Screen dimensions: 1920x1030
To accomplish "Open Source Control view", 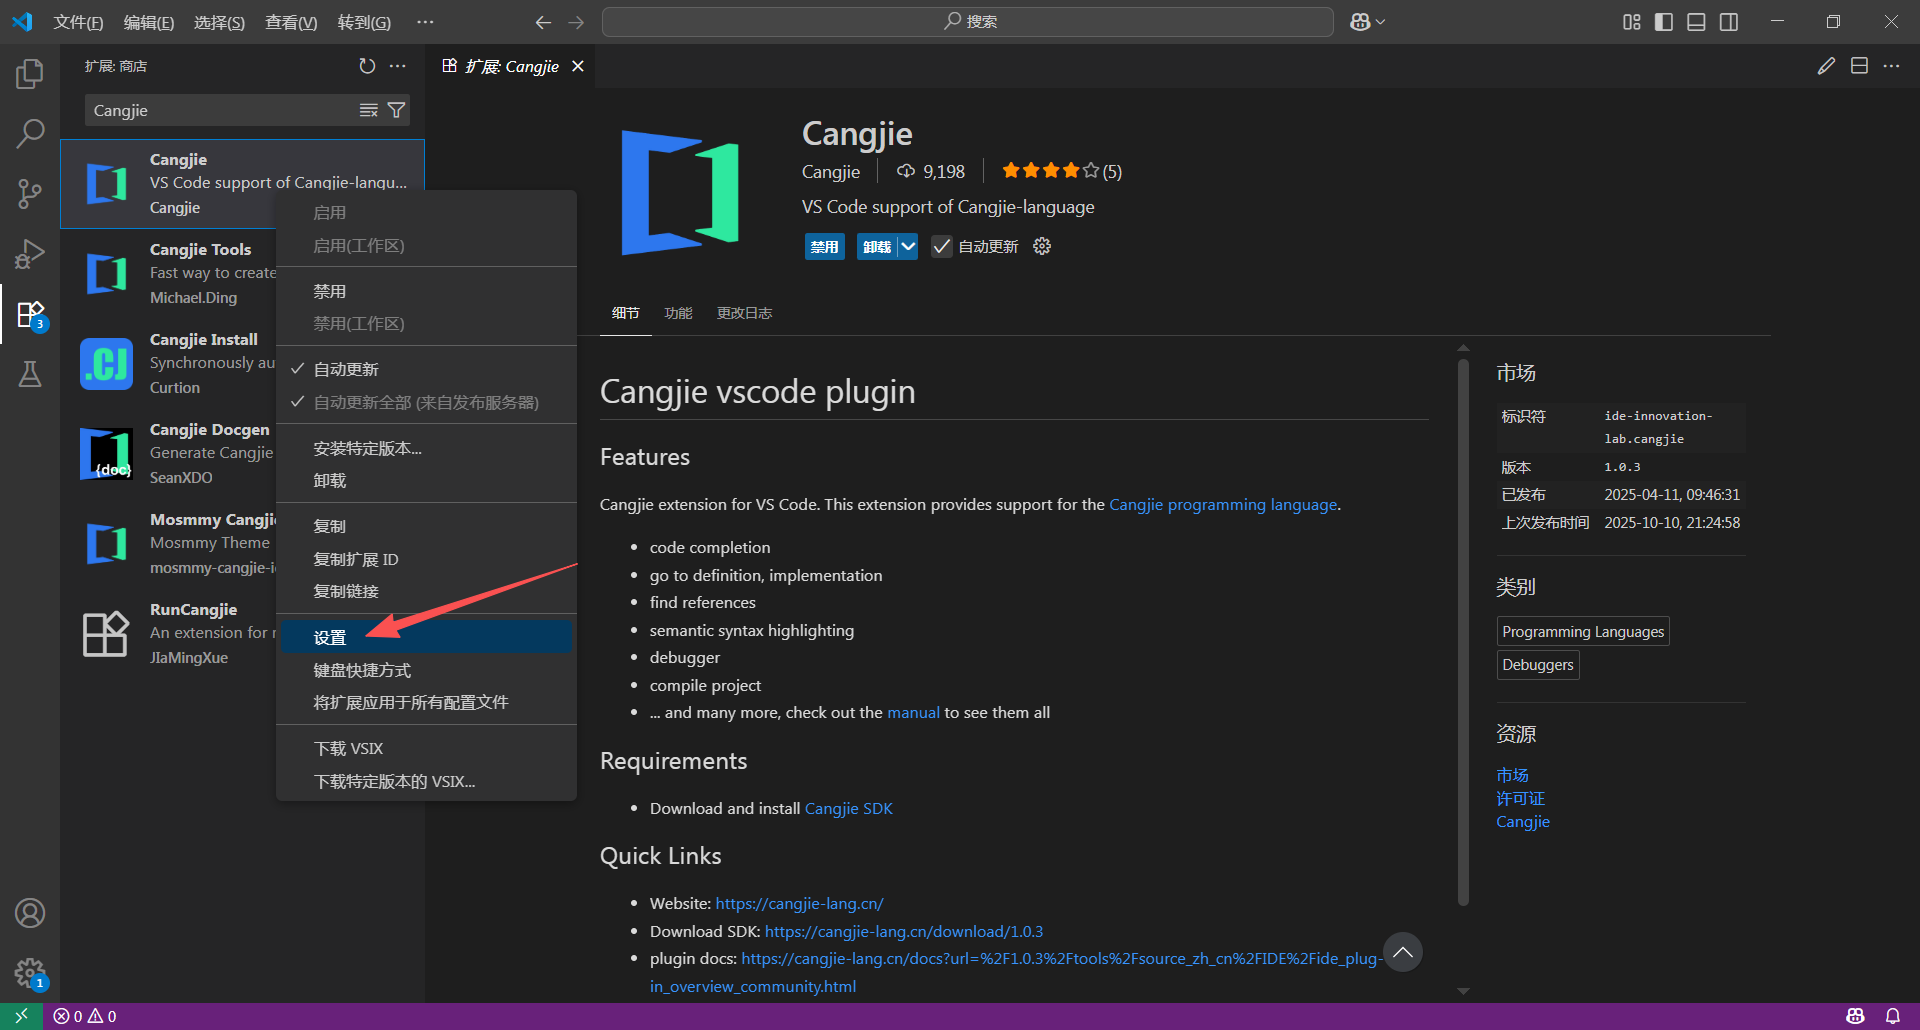I will click(30, 194).
